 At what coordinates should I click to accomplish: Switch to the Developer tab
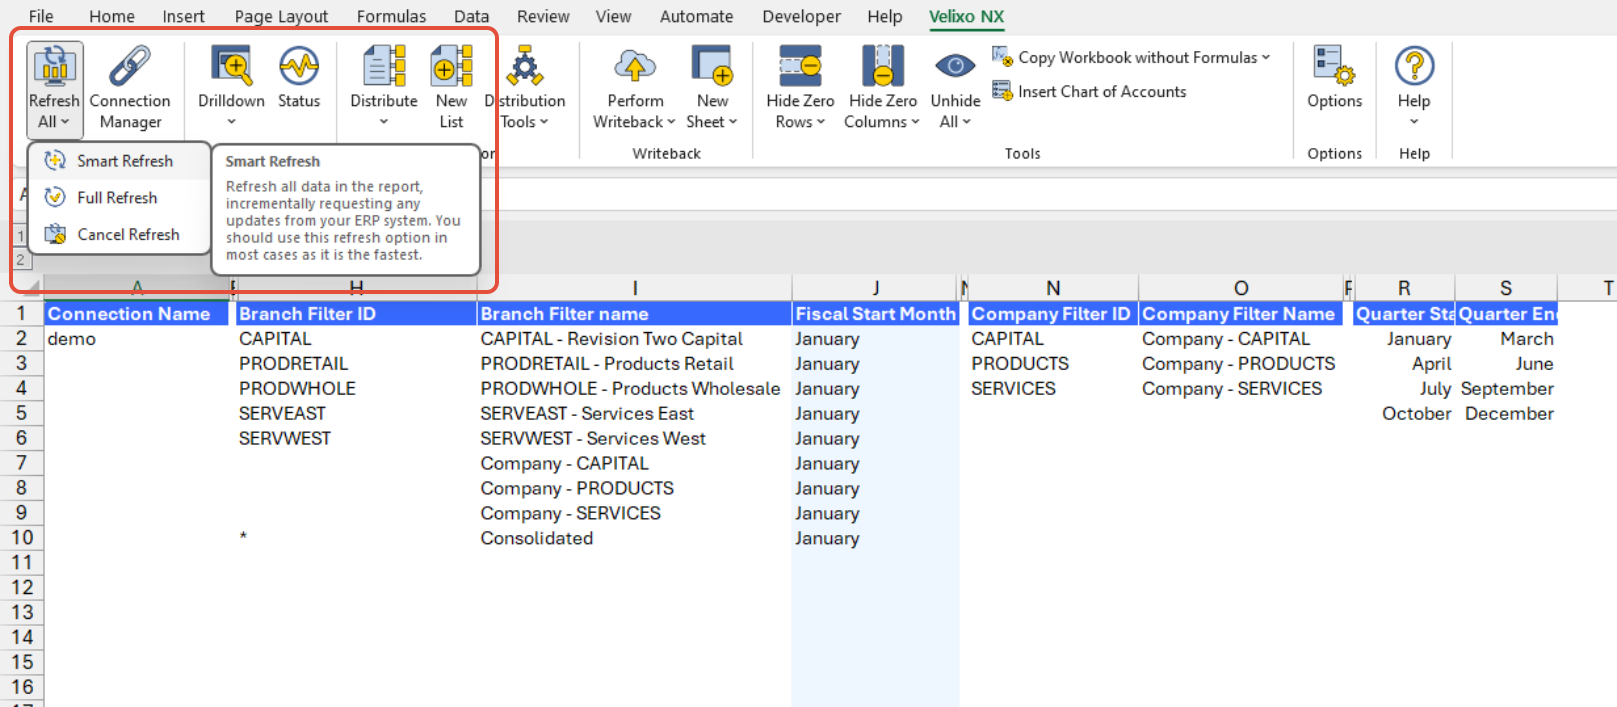tap(801, 16)
